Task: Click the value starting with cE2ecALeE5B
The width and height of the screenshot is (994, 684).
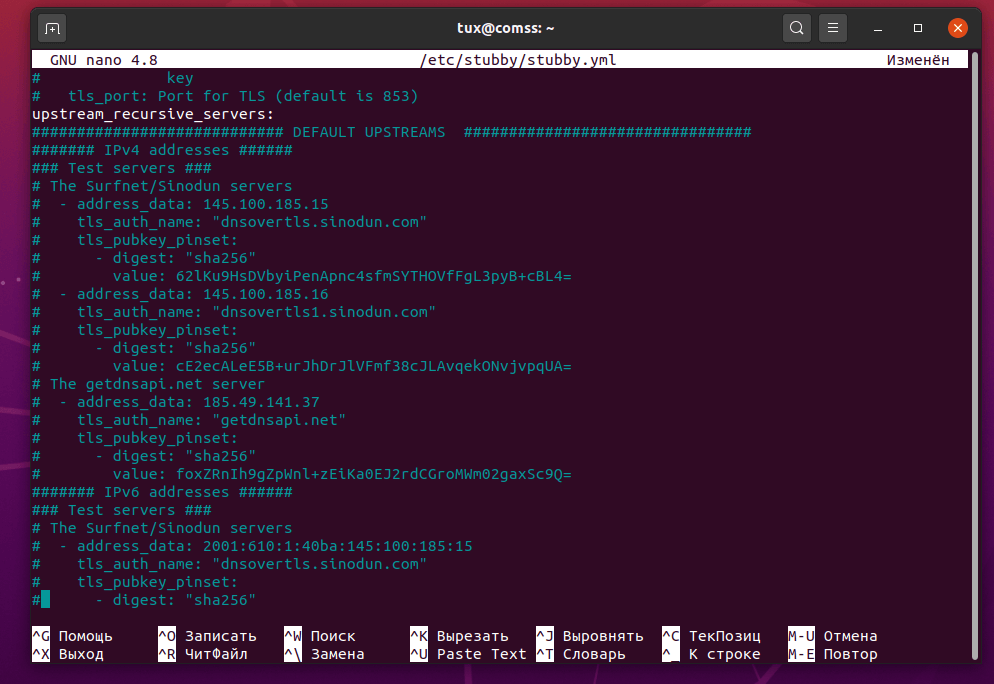Action: click(x=373, y=366)
